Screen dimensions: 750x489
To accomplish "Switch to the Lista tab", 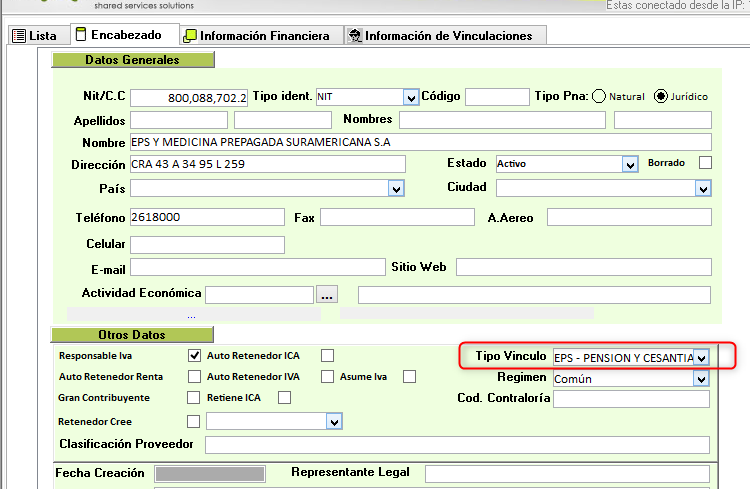I will [x=34, y=35].
